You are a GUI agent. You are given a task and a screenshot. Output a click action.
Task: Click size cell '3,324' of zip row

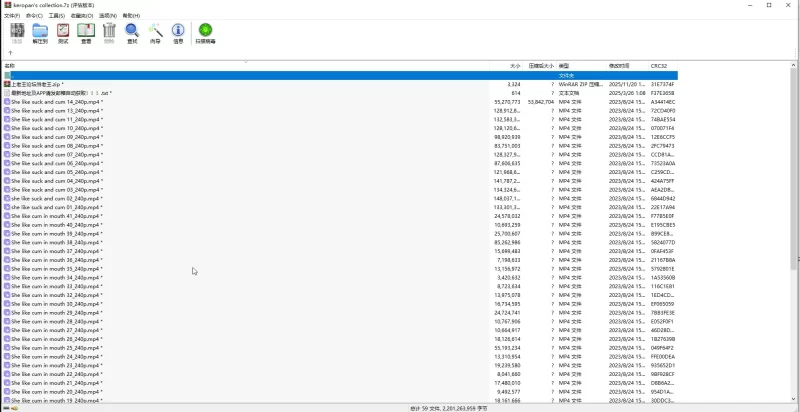pos(514,84)
